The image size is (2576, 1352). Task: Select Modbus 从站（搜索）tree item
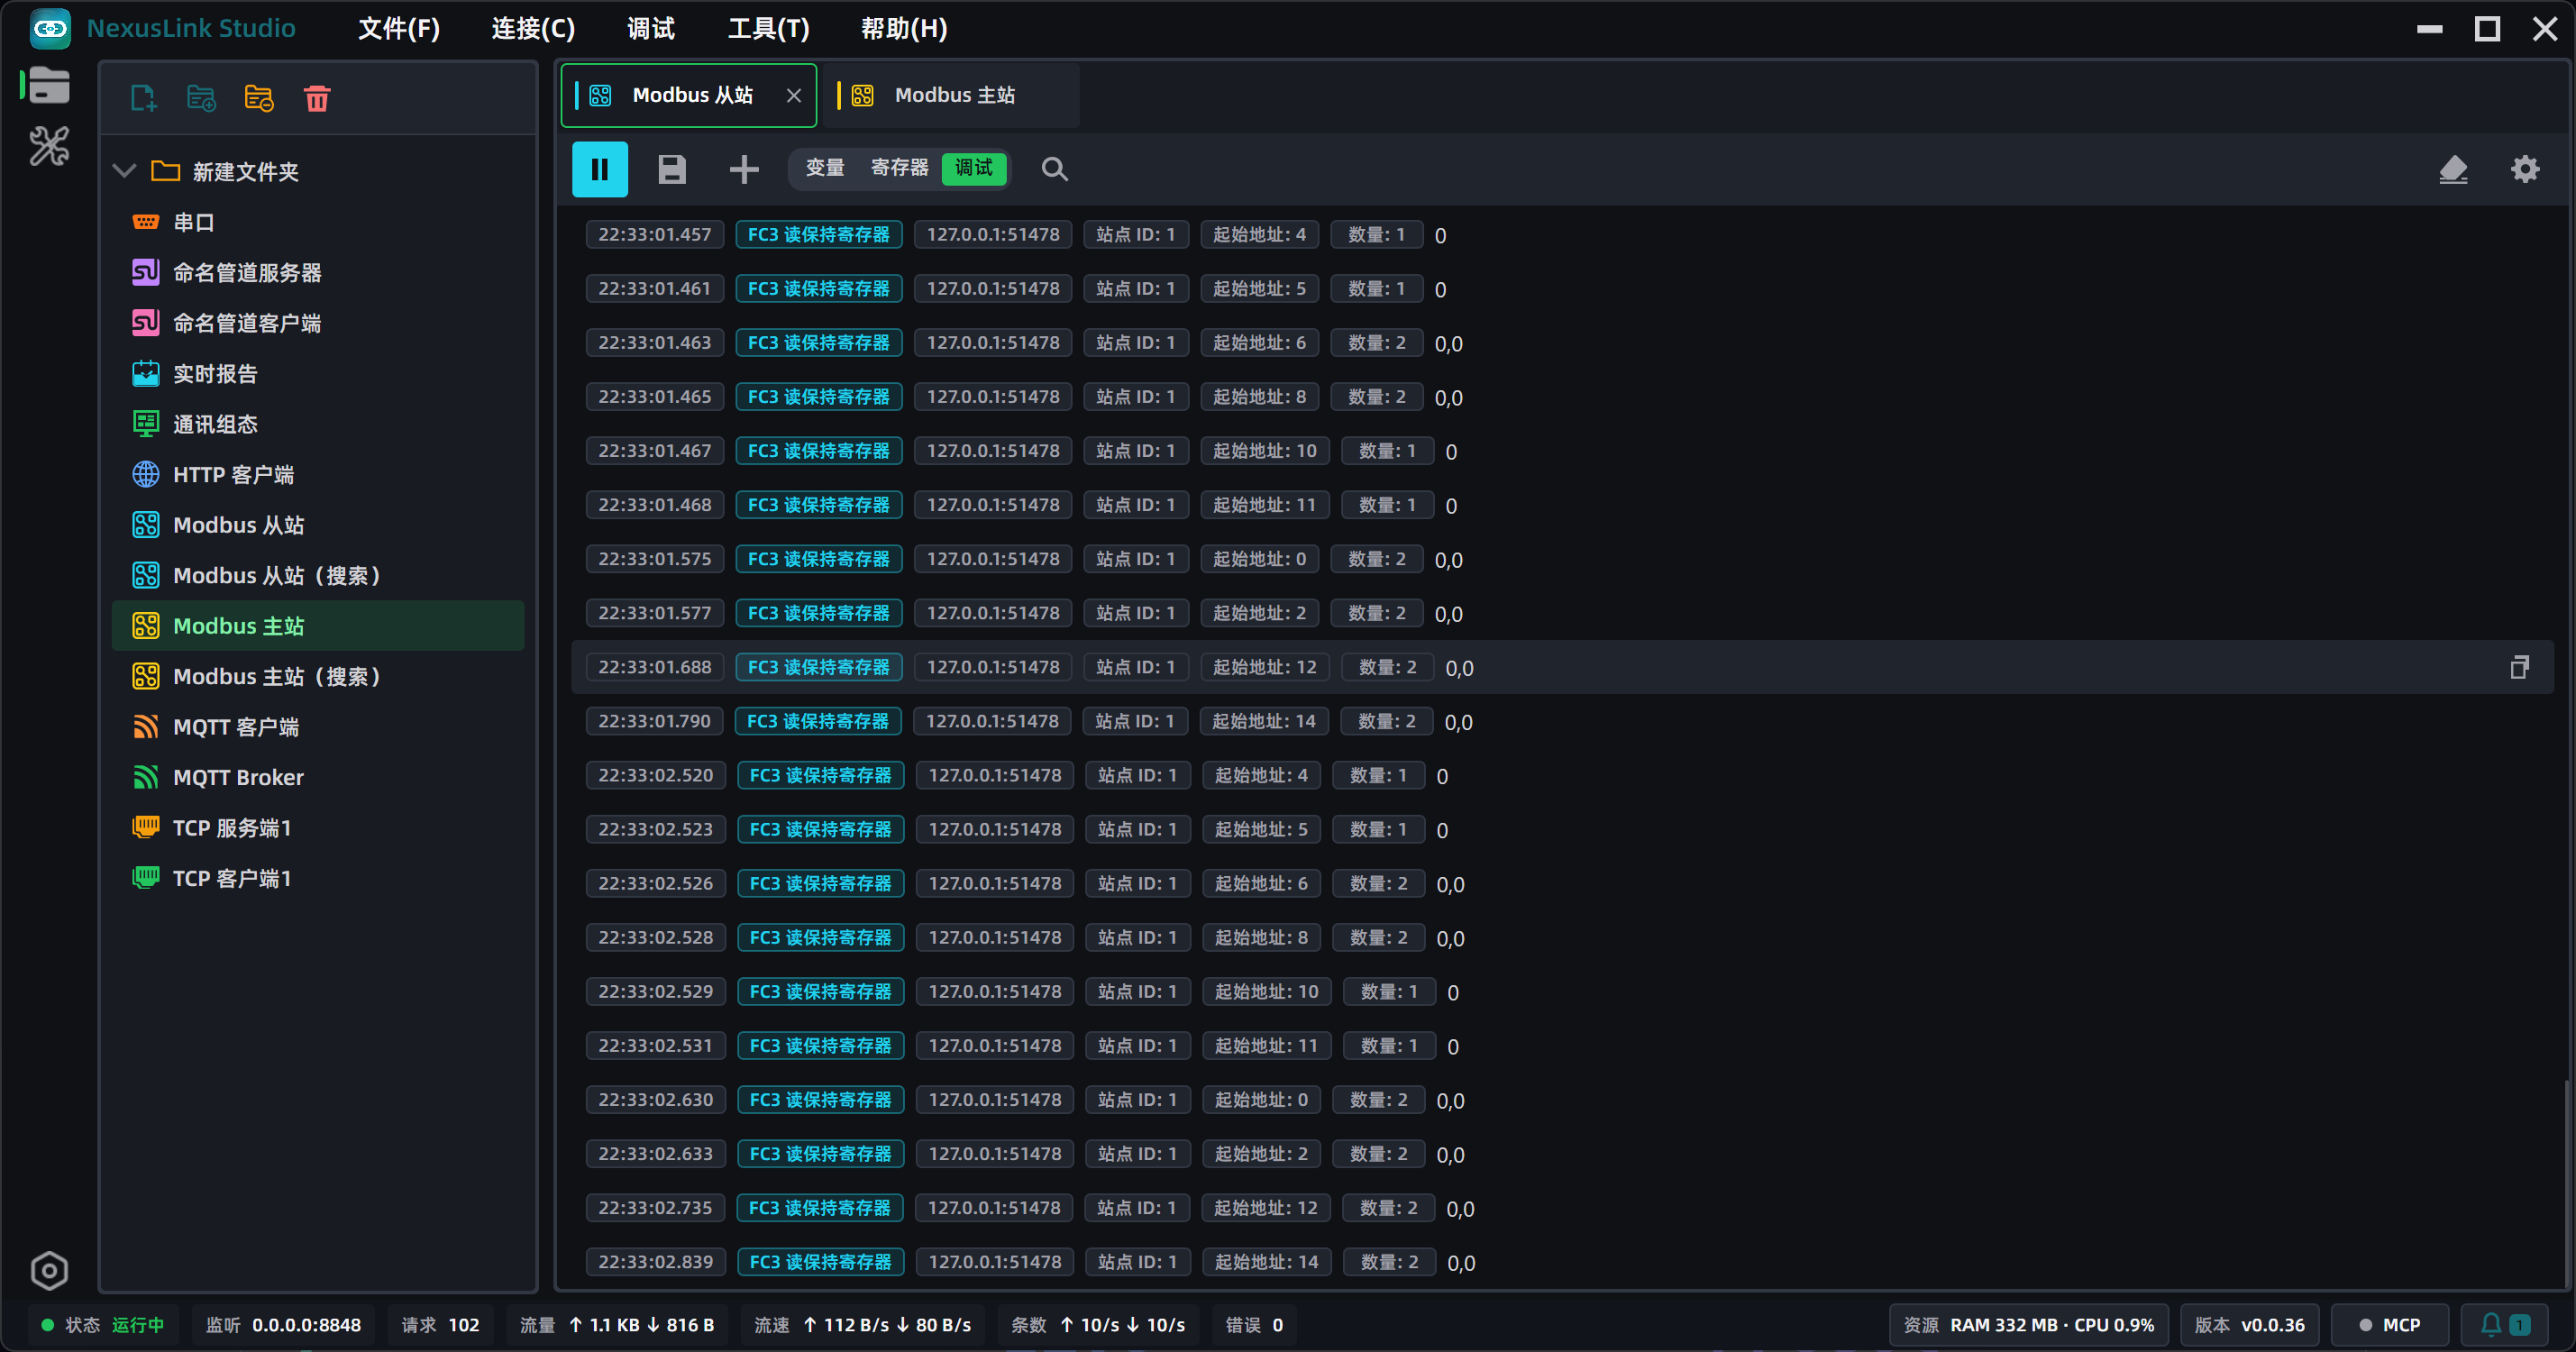(x=318, y=575)
